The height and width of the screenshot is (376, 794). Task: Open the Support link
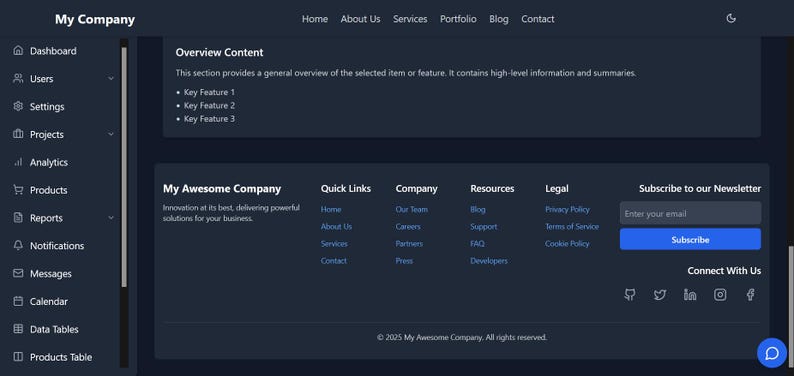point(484,227)
